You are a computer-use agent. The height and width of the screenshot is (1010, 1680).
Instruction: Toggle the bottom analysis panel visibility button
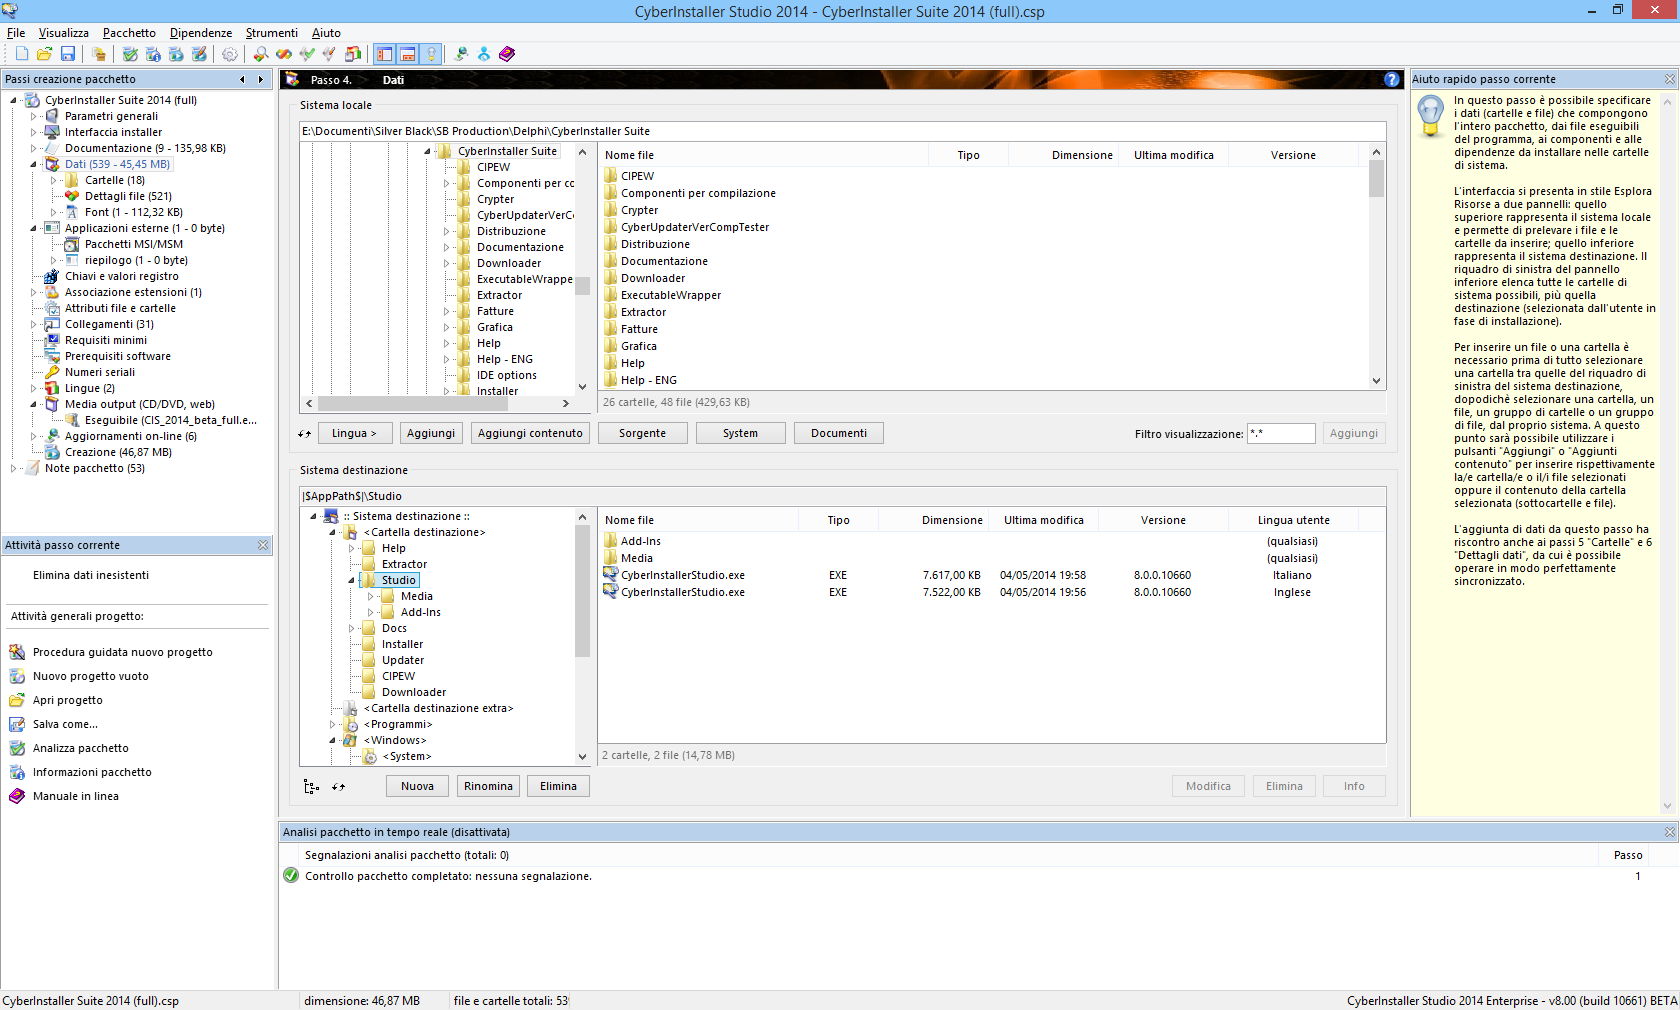click(x=408, y=54)
